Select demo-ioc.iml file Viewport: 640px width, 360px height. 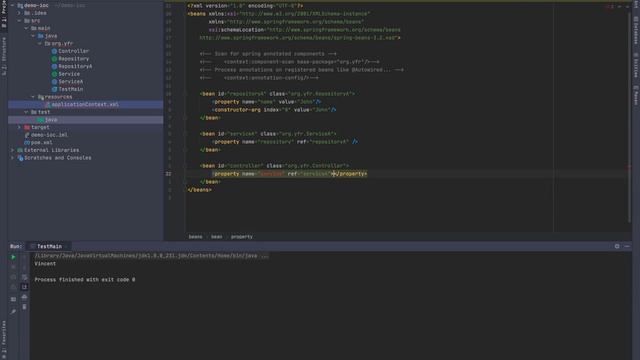[49, 135]
